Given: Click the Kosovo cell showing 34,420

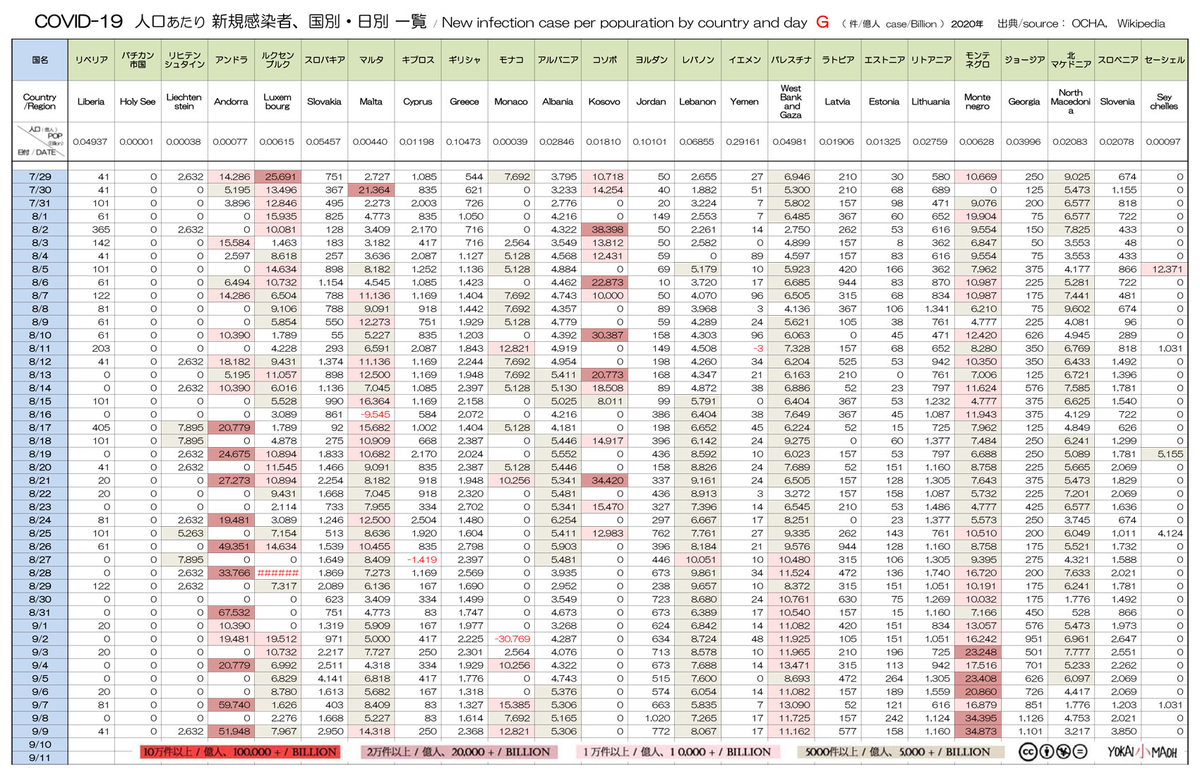Looking at the screenshot, I should tap(605, 479).
